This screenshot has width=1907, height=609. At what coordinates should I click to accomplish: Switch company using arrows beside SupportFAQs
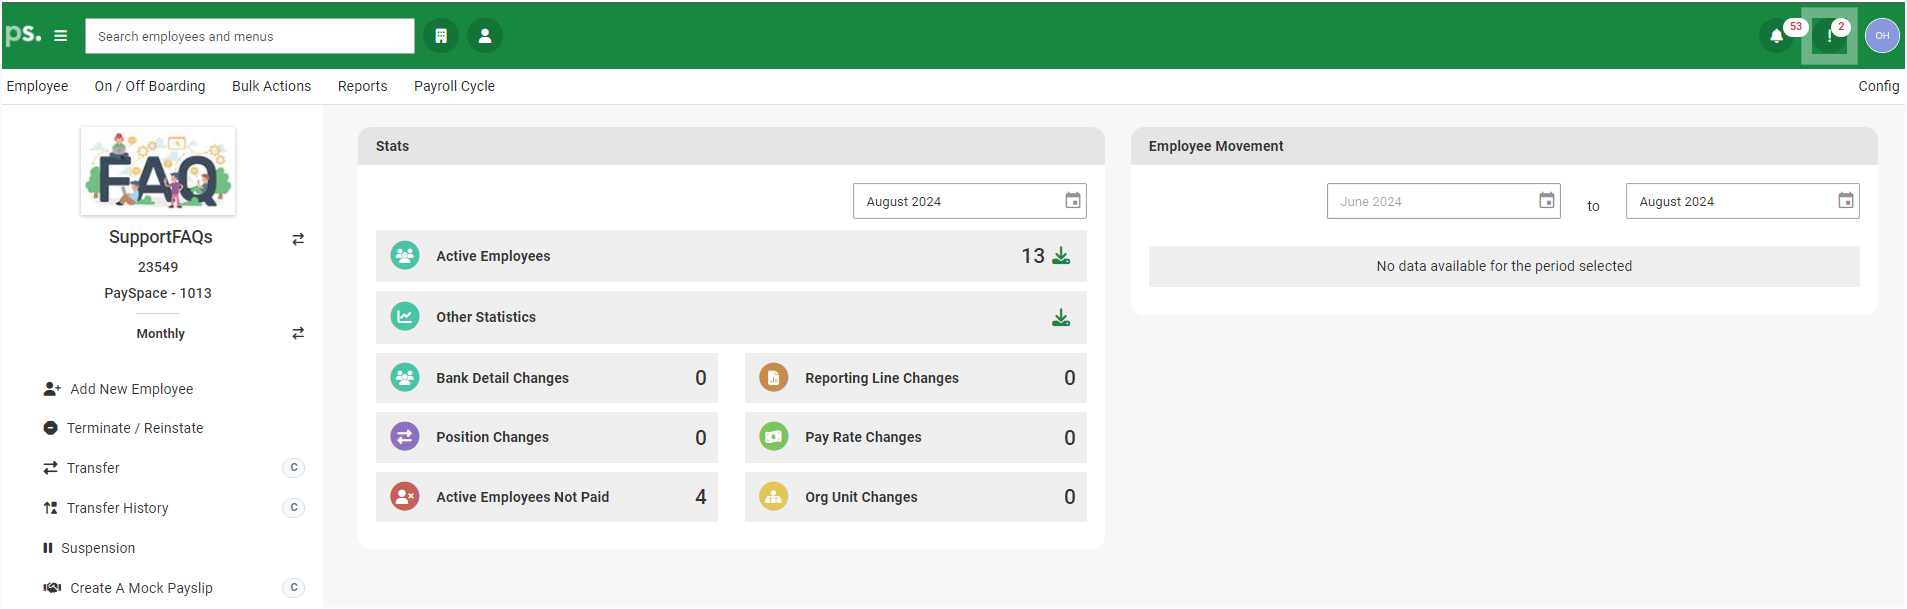(298, 239)
